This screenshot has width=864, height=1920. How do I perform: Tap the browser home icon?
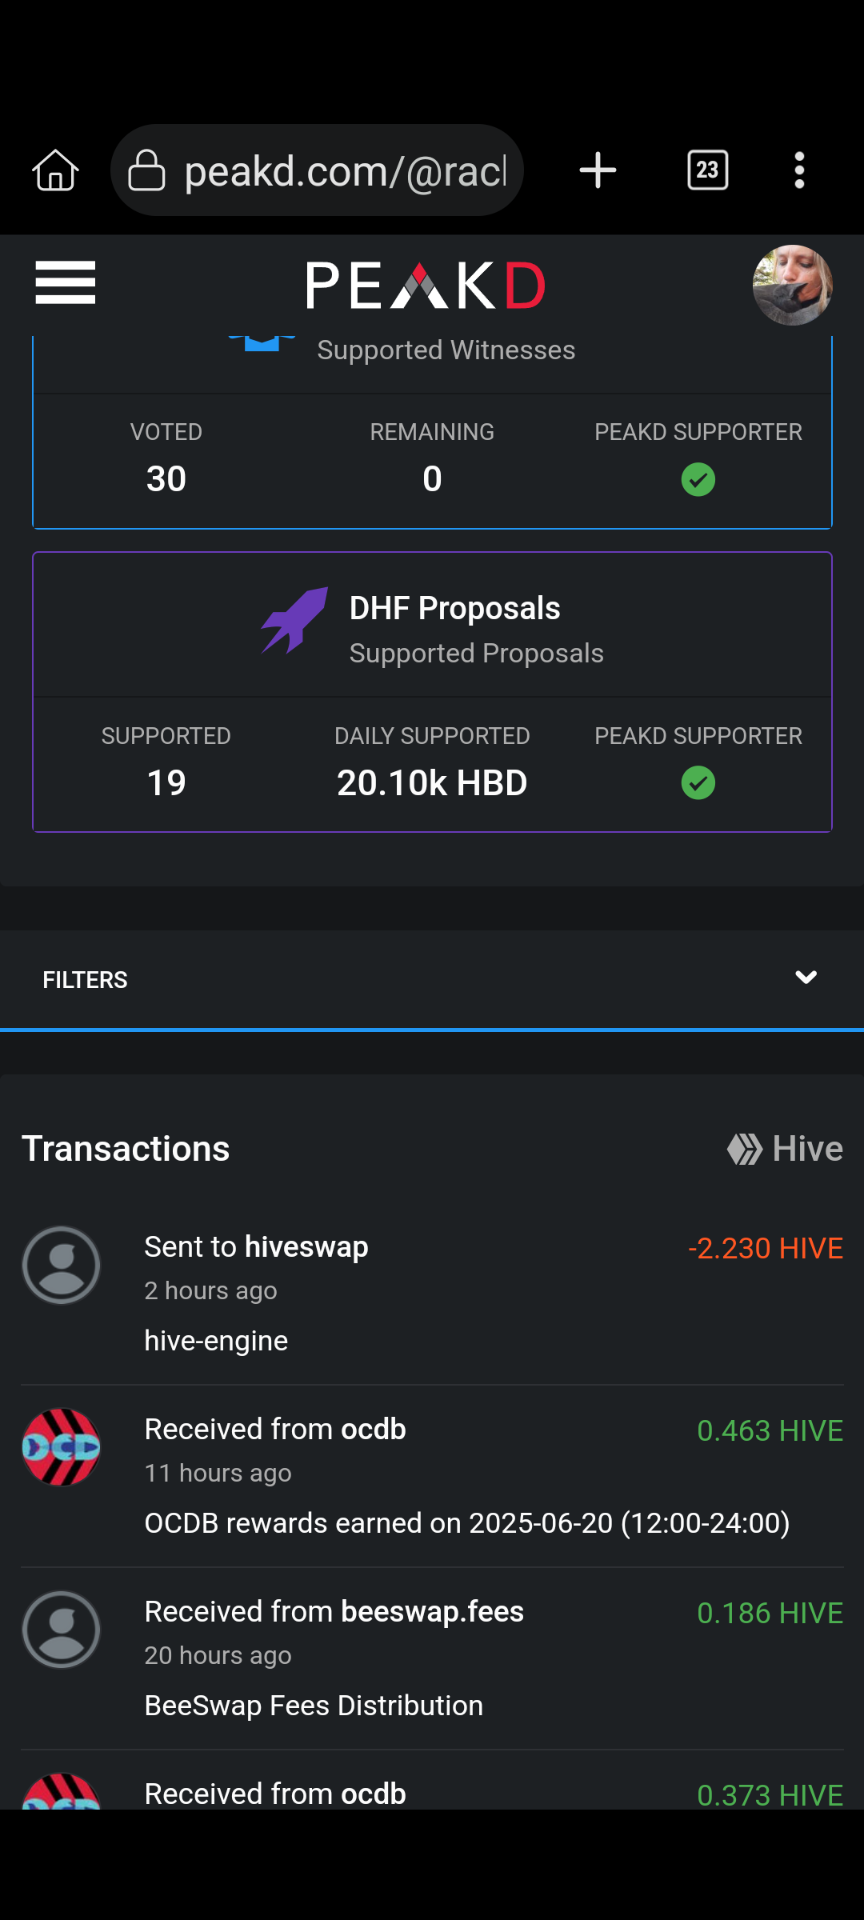[x=56, y=170]
